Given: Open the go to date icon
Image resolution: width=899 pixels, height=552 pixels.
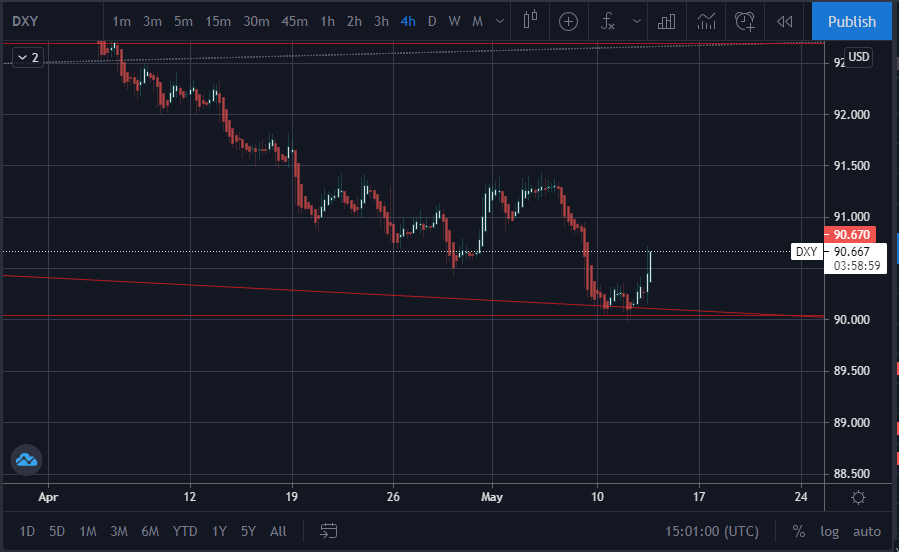Looking at the screenshot, I should 329,531.
